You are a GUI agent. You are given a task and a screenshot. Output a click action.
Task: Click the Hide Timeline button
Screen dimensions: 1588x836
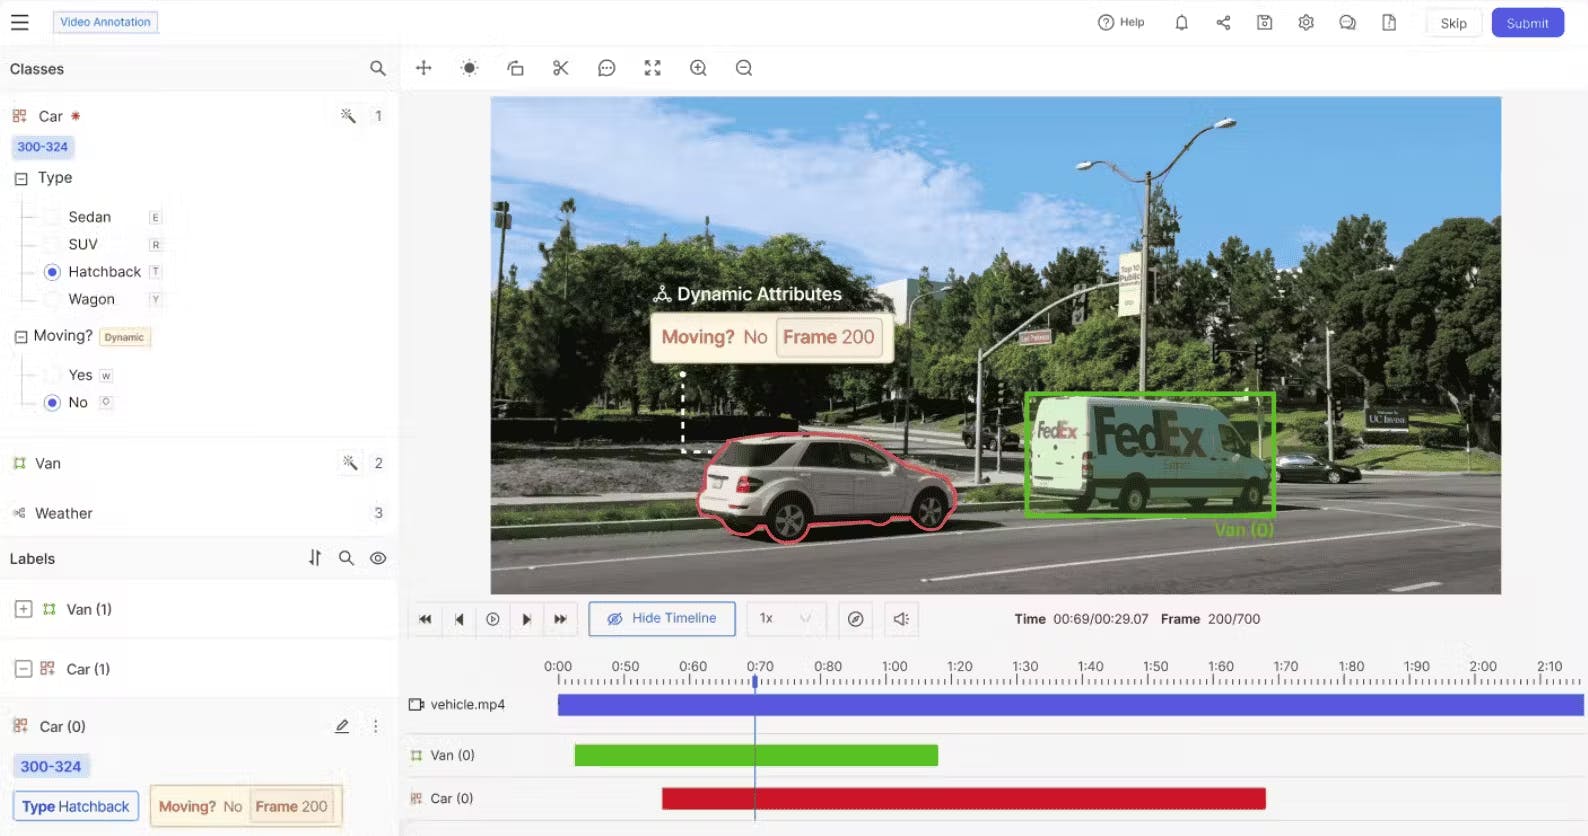coord(662,619)
